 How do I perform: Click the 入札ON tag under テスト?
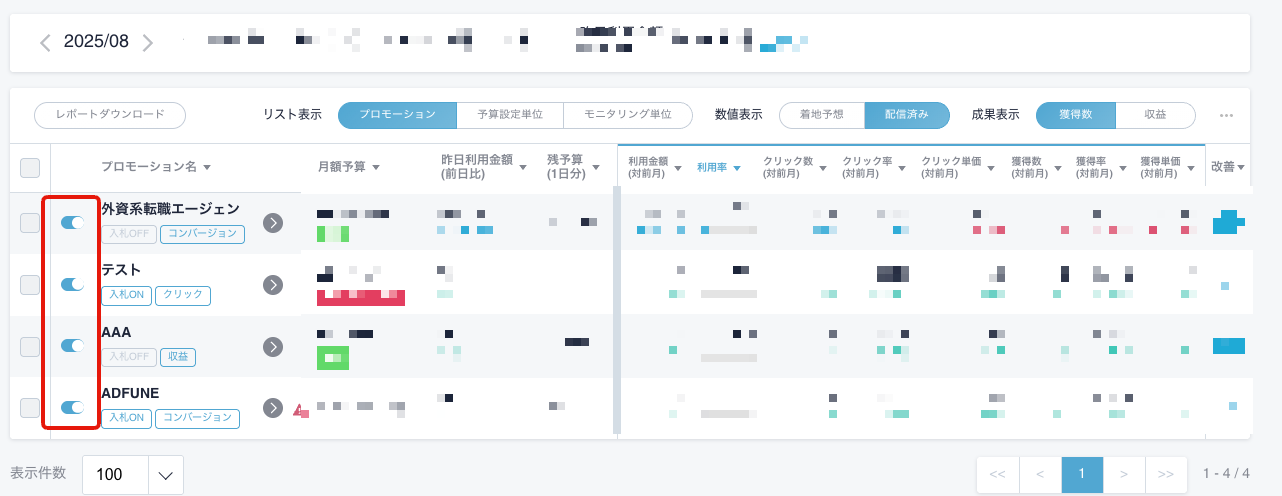pos(125,295)
